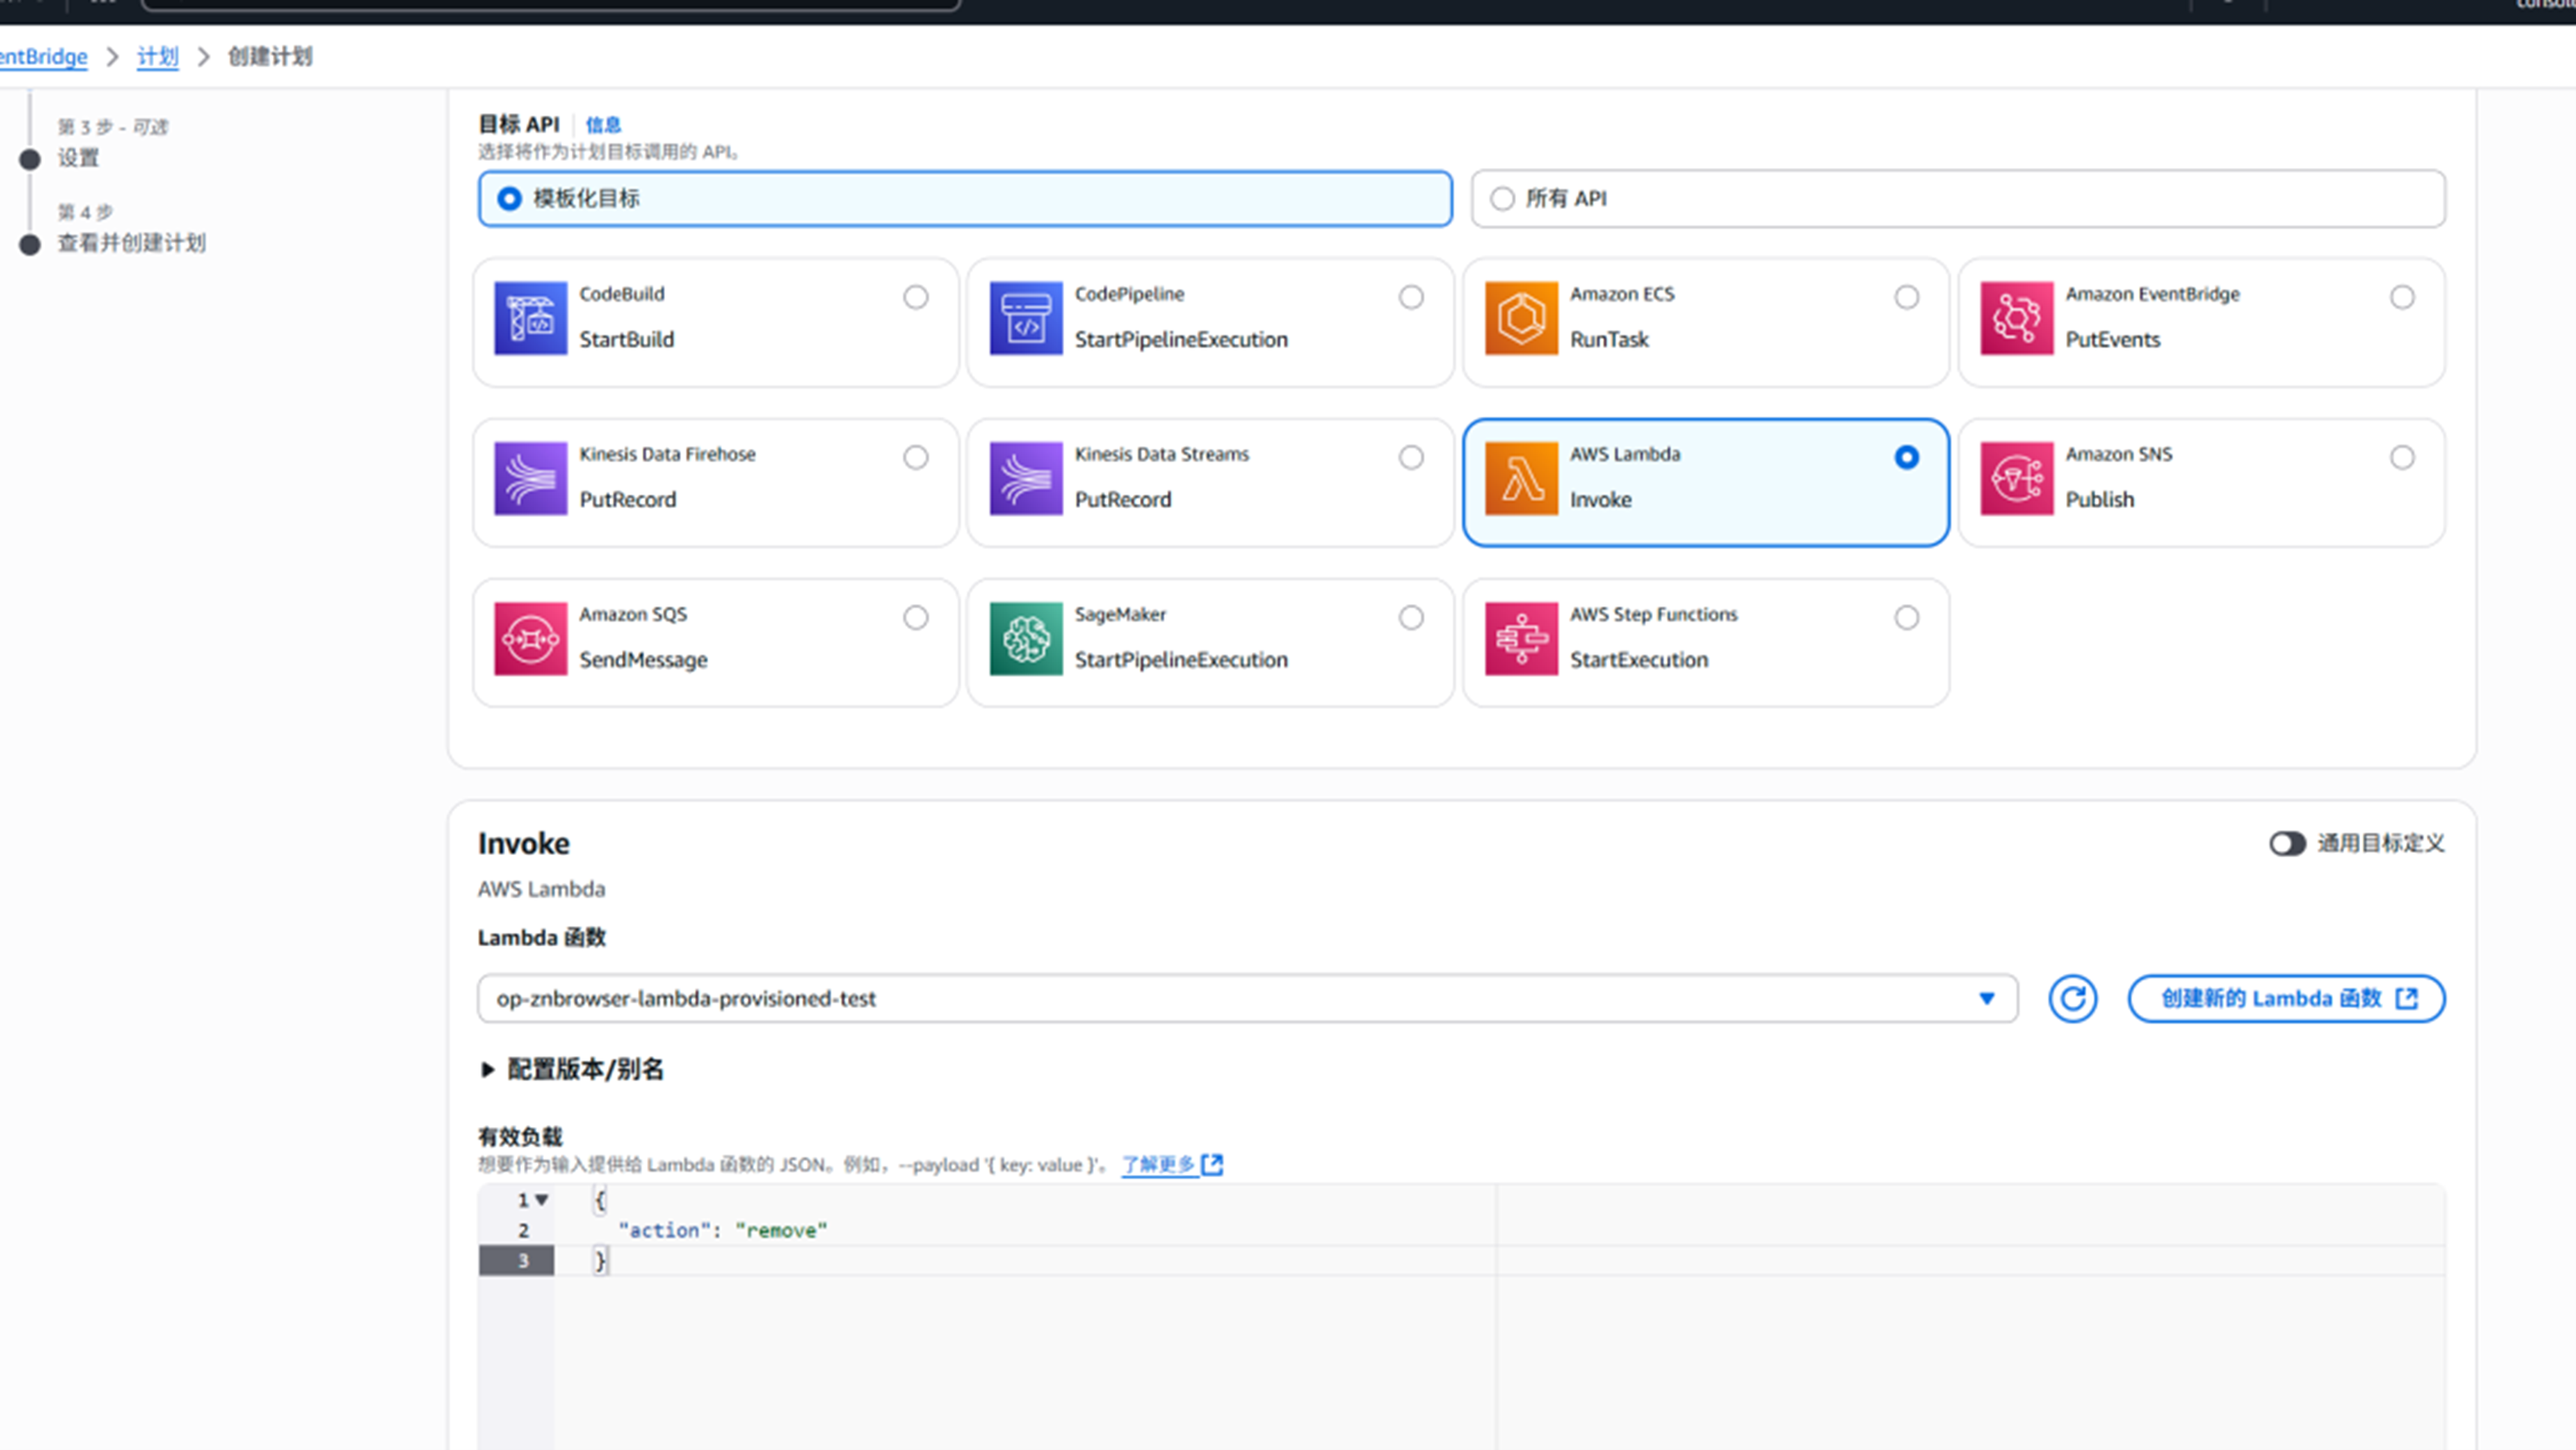The height and width of the screenshot is (1450, 2576).
Task: Click the Amazon EventBridge PutEvents icon
Action: click(x=2016, y=318)
